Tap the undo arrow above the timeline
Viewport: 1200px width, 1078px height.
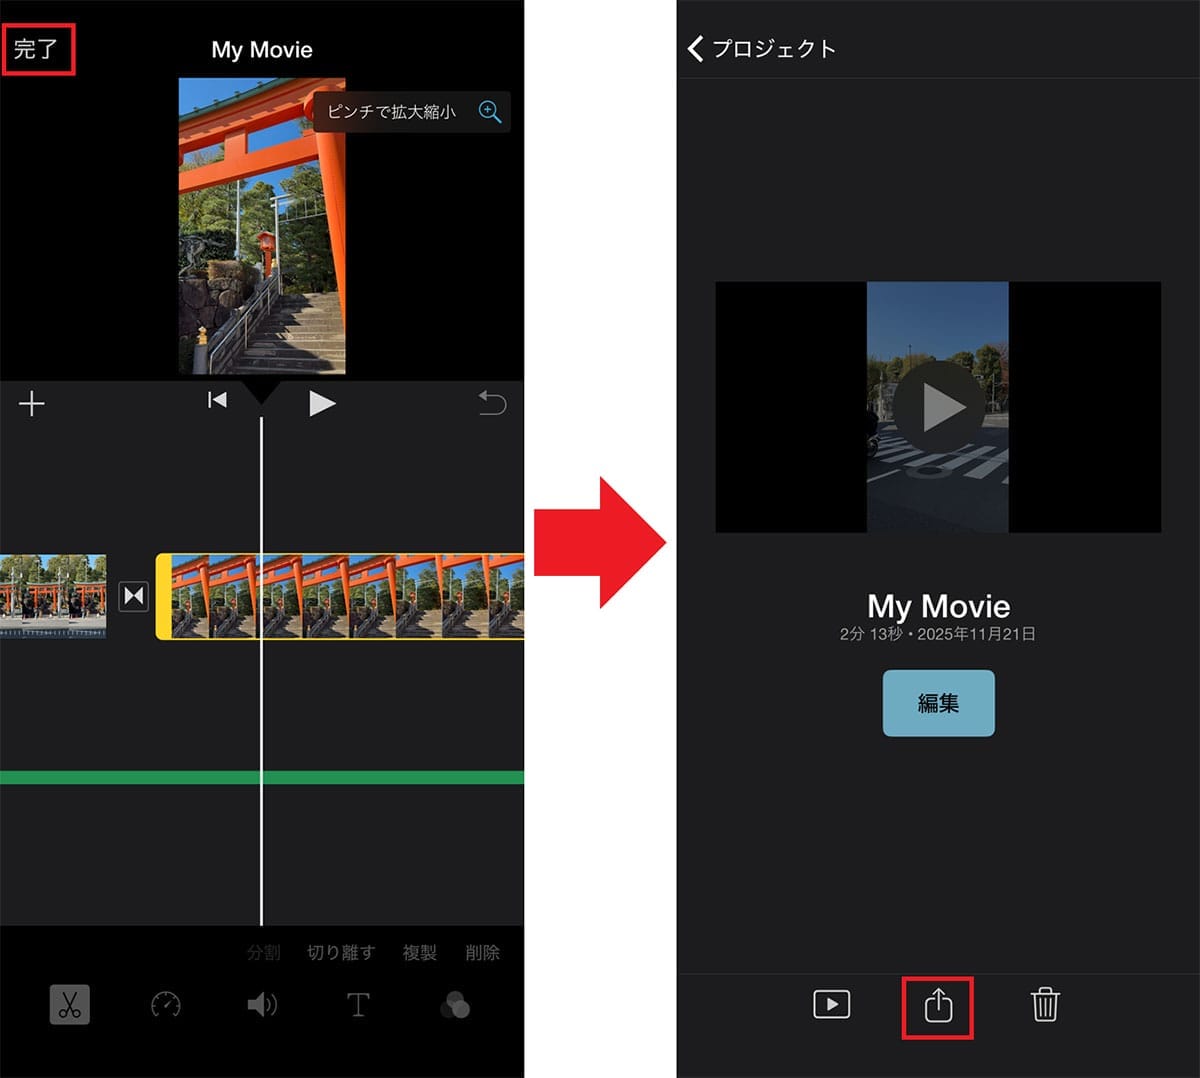pos(491,403)
